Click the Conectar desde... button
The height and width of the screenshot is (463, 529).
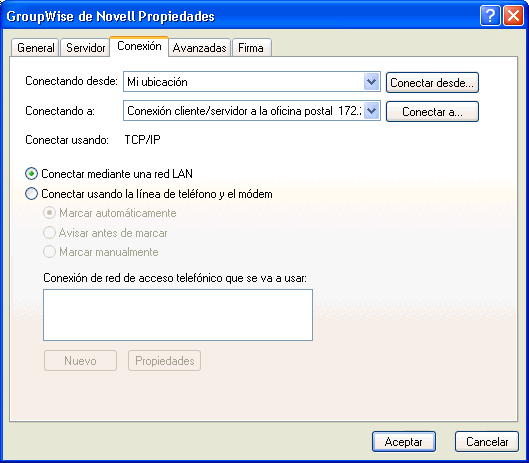(x=432, y=83)
